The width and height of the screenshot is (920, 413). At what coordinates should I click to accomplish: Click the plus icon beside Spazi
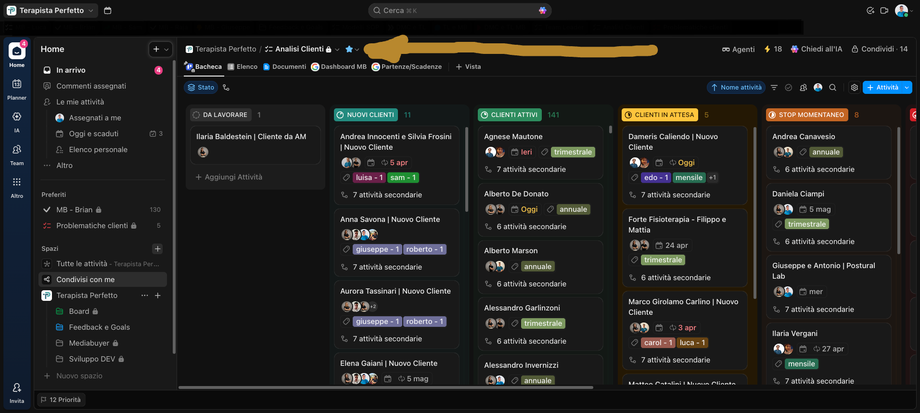click(x=157, y=248)
